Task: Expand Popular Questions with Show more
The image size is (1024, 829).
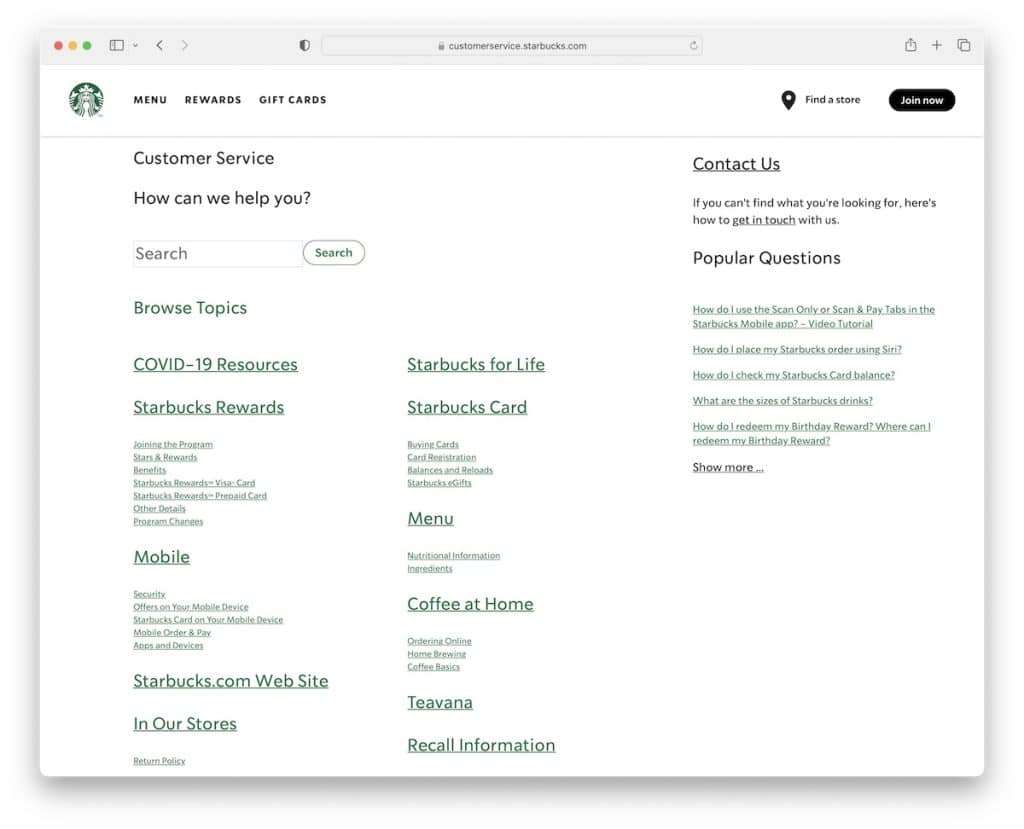Action: [728, 468]
